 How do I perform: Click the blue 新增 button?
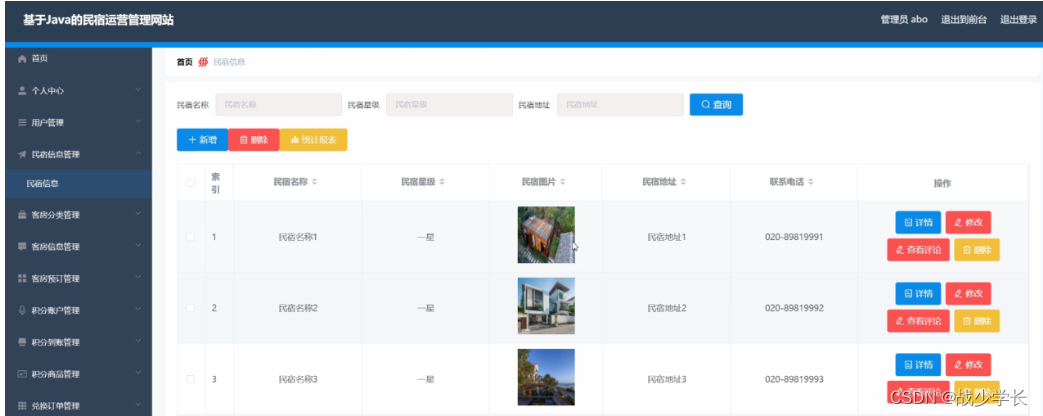pos(202,140)
